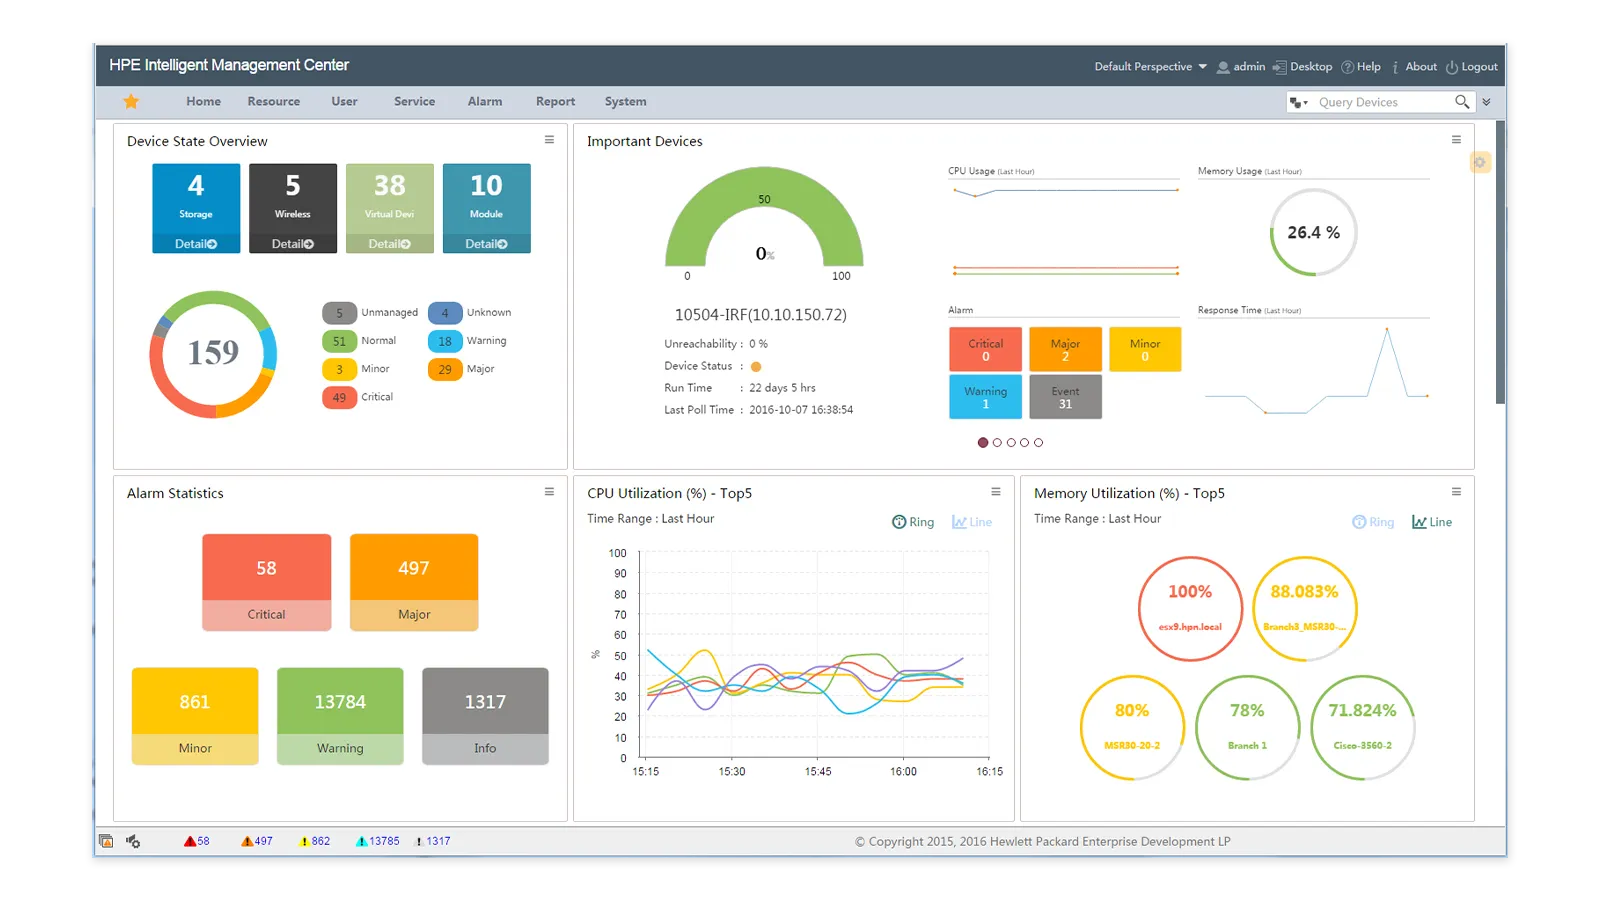Click the leftmost status bar window icon
The height and width of the screenshot is (900, 1600).
tap(106, 841)
